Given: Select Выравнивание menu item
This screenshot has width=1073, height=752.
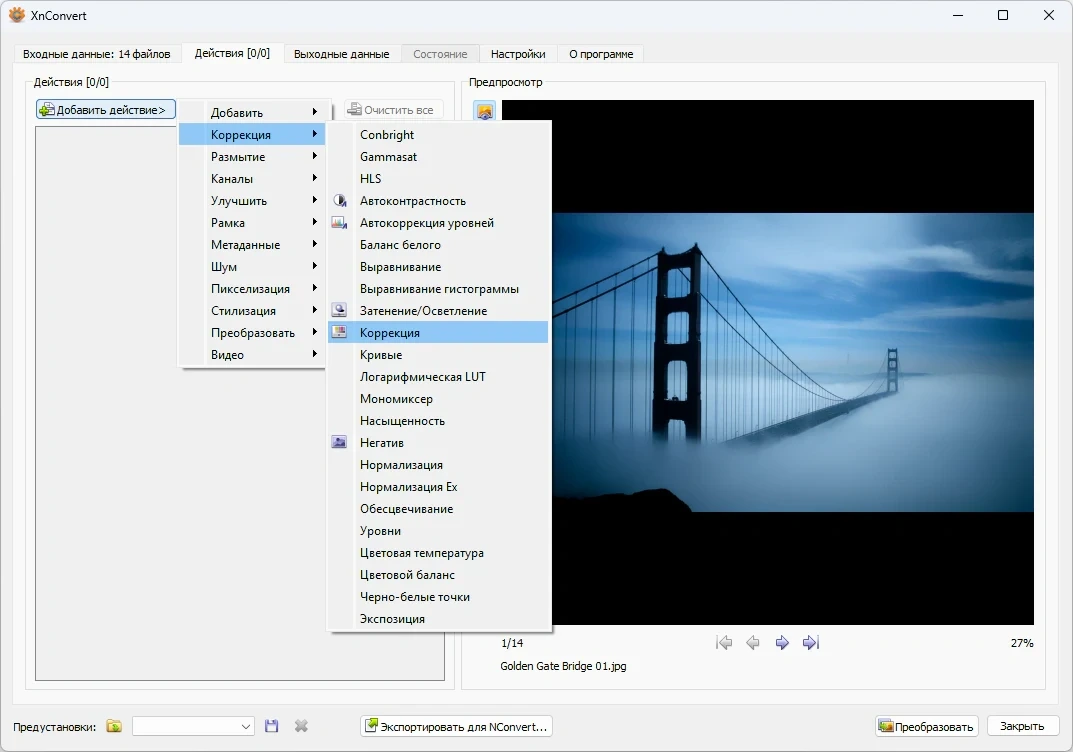Looking at the screenshot, I should click(438, 266).
